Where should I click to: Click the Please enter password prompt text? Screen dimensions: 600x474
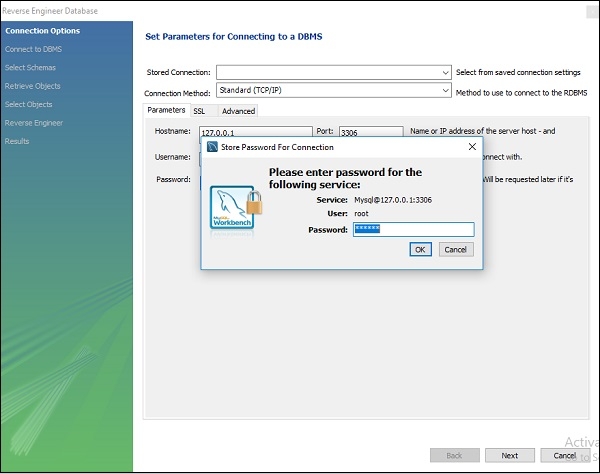[345, 178]
